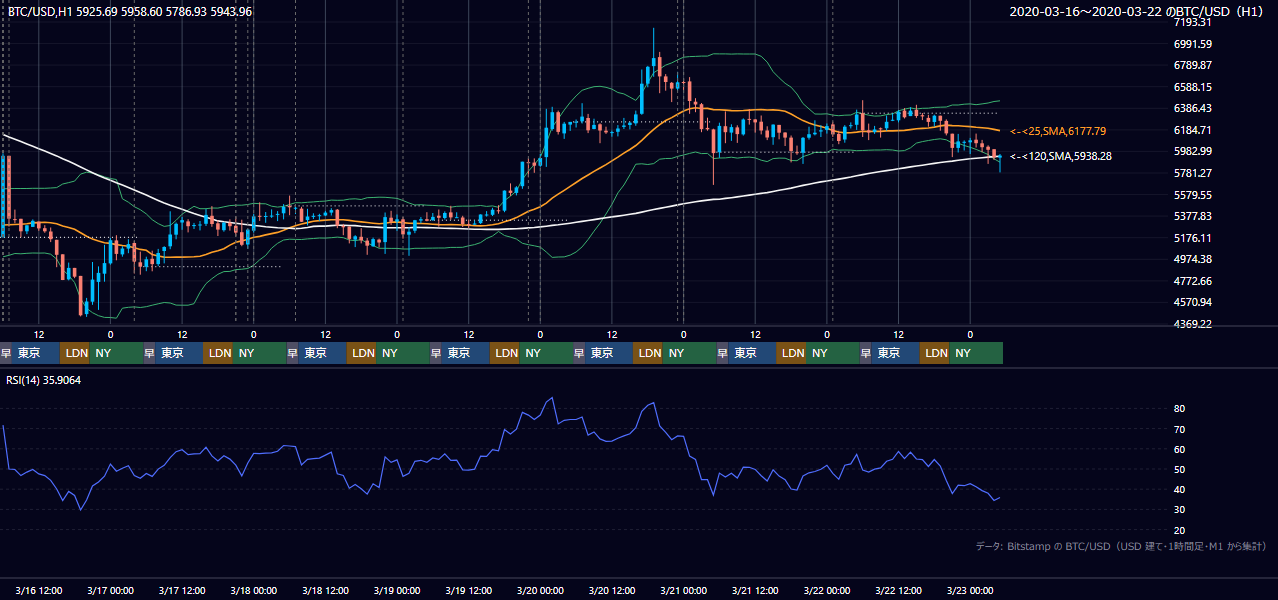Screen dimensions: 1278x600
Task: Click the 3/17 00:00 date label
Action: [110, 590]
